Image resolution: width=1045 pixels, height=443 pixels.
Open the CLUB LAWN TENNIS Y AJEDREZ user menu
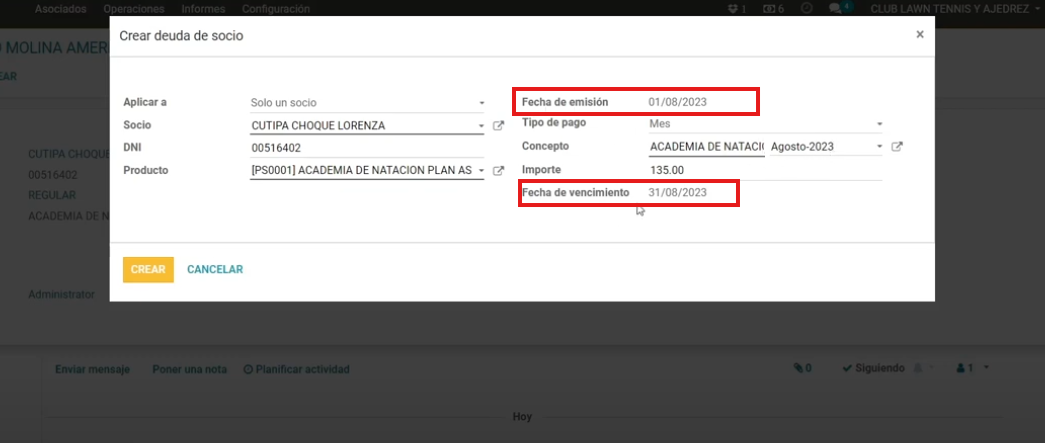[955, 9]
